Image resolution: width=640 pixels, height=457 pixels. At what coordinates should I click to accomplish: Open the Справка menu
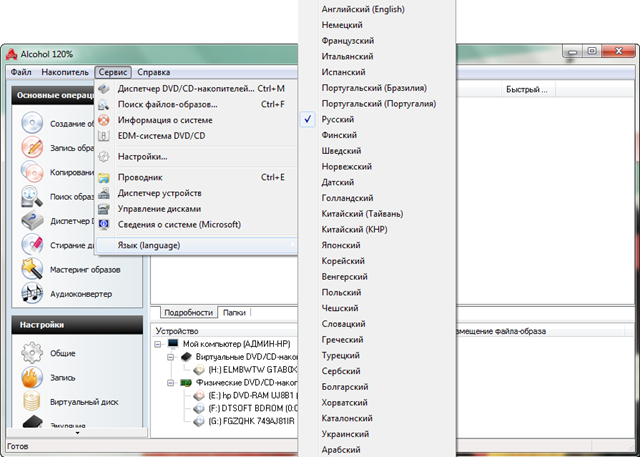click(153, 72)
